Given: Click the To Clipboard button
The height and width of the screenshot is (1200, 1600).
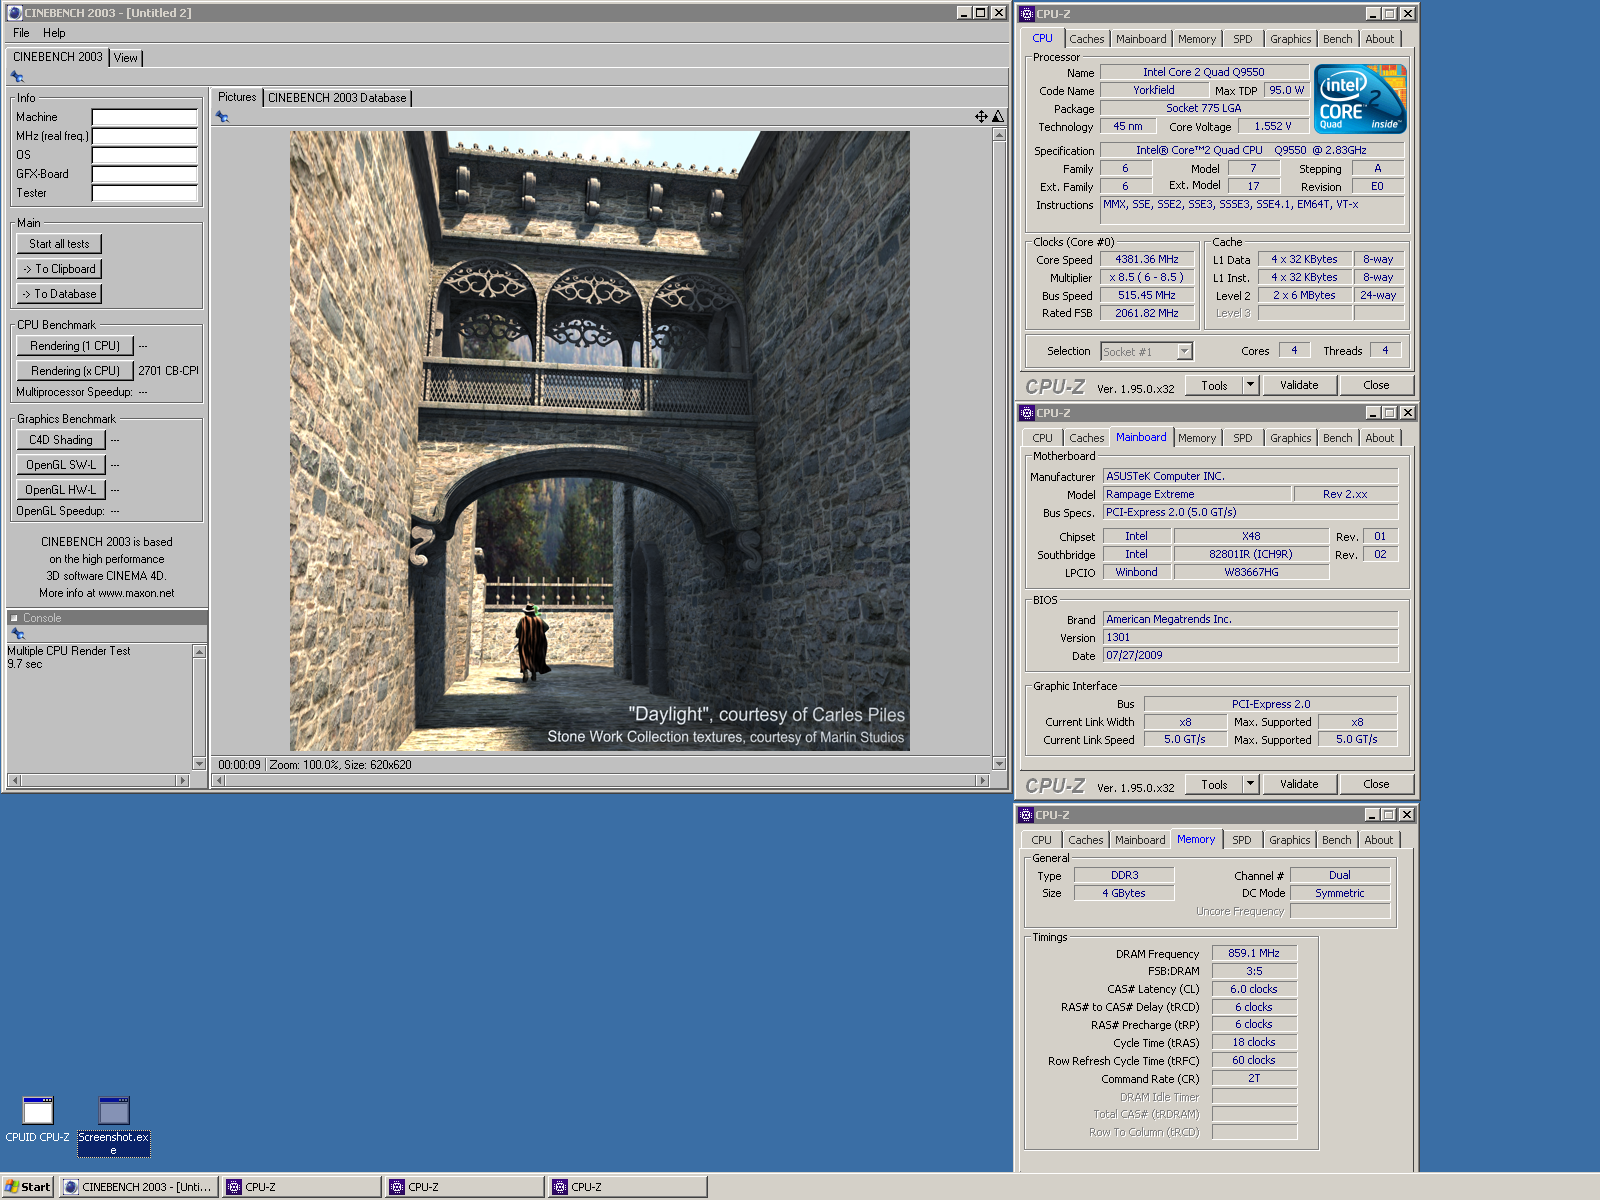Looking at the screenshot, I should pyautogui.click(x=59, y=269).
